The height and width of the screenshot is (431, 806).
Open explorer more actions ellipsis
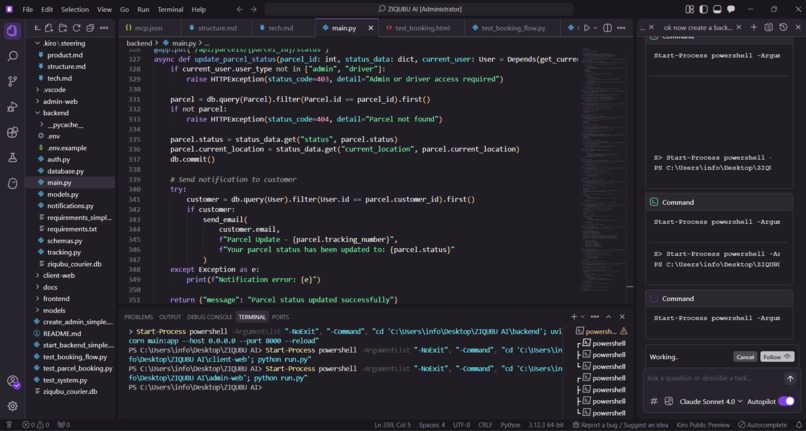[x=104, y=28]
